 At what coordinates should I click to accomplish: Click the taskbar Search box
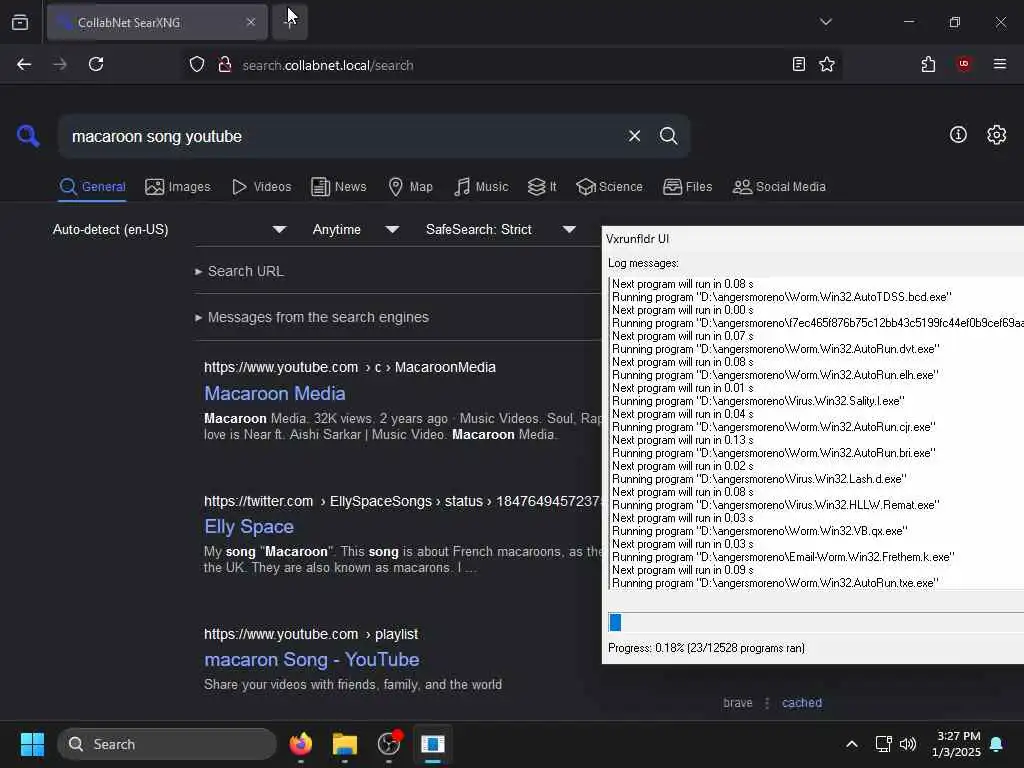(x=167, y=744)
